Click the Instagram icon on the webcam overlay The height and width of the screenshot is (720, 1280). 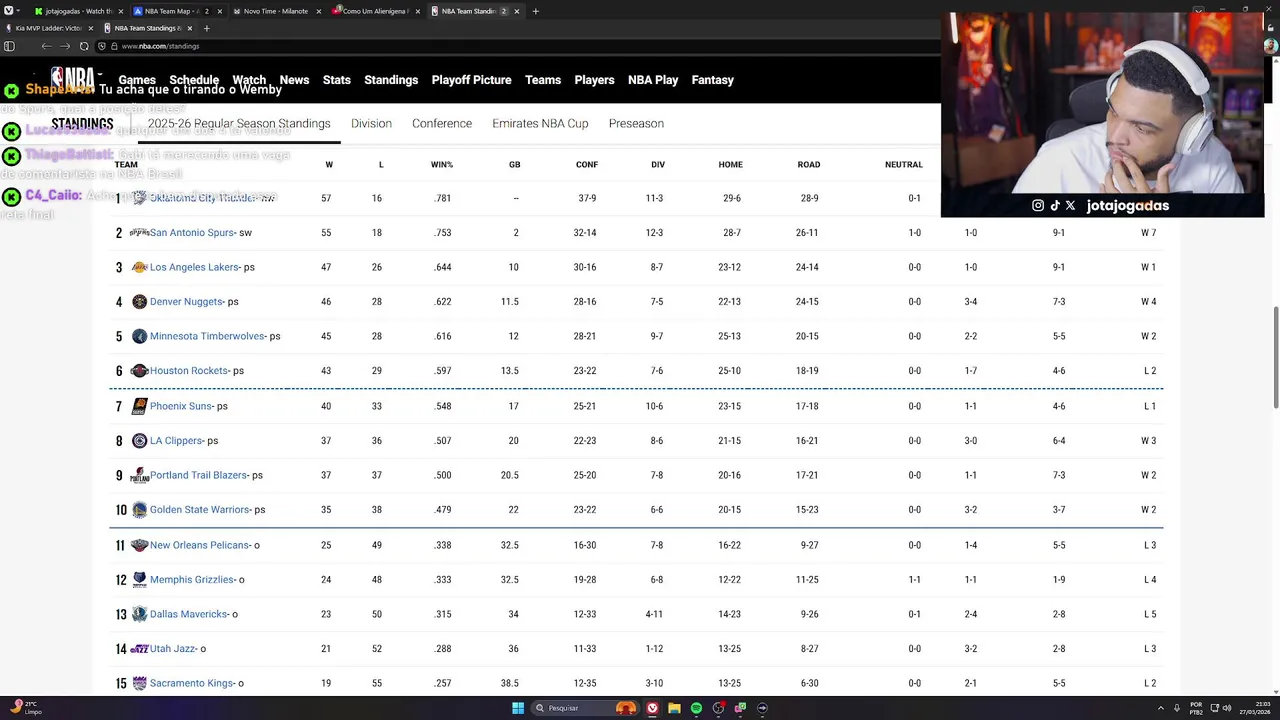pyautogui.click(x=1038, y=205)
